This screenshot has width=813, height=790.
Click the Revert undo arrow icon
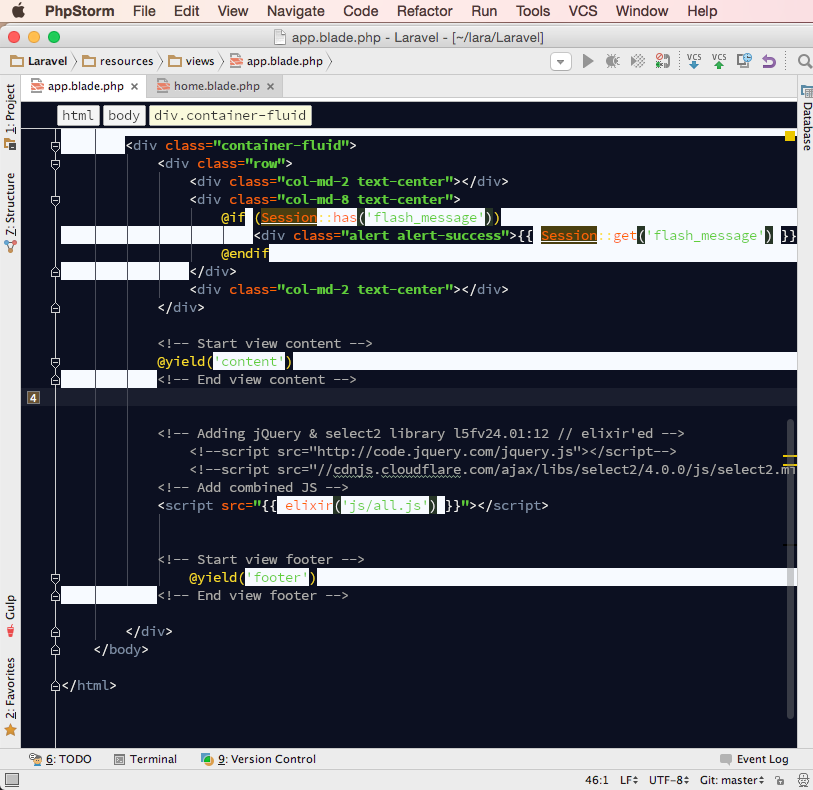(769, 61)
